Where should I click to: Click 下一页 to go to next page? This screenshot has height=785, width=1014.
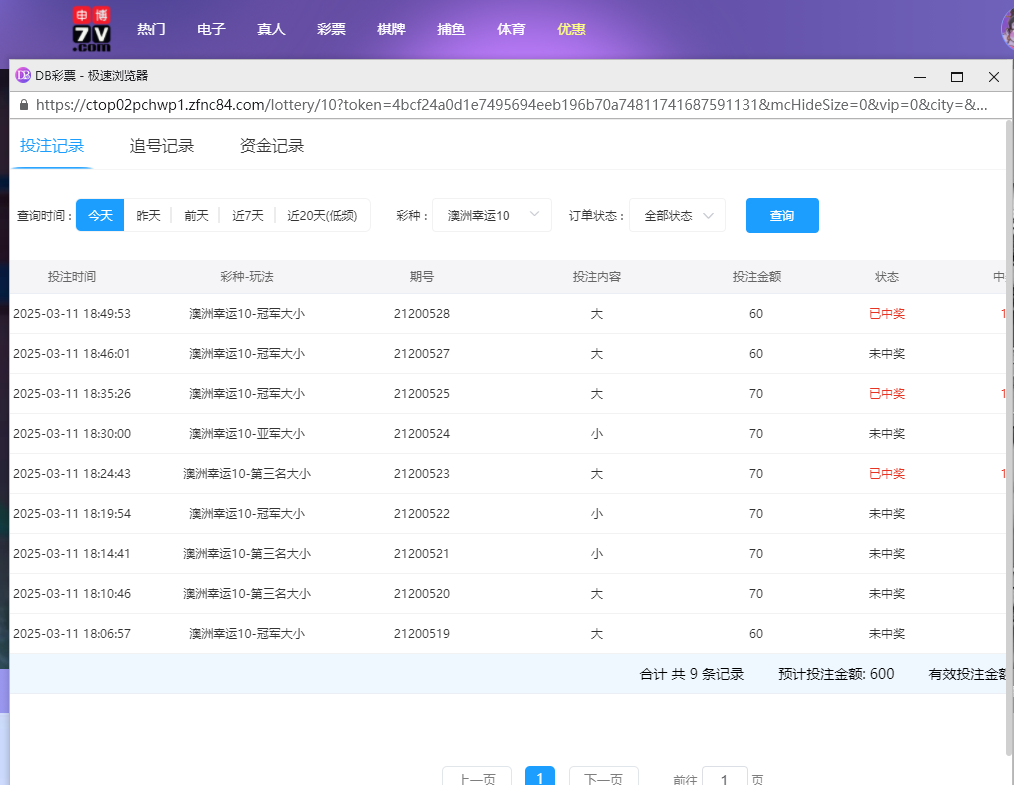(604, 775)
